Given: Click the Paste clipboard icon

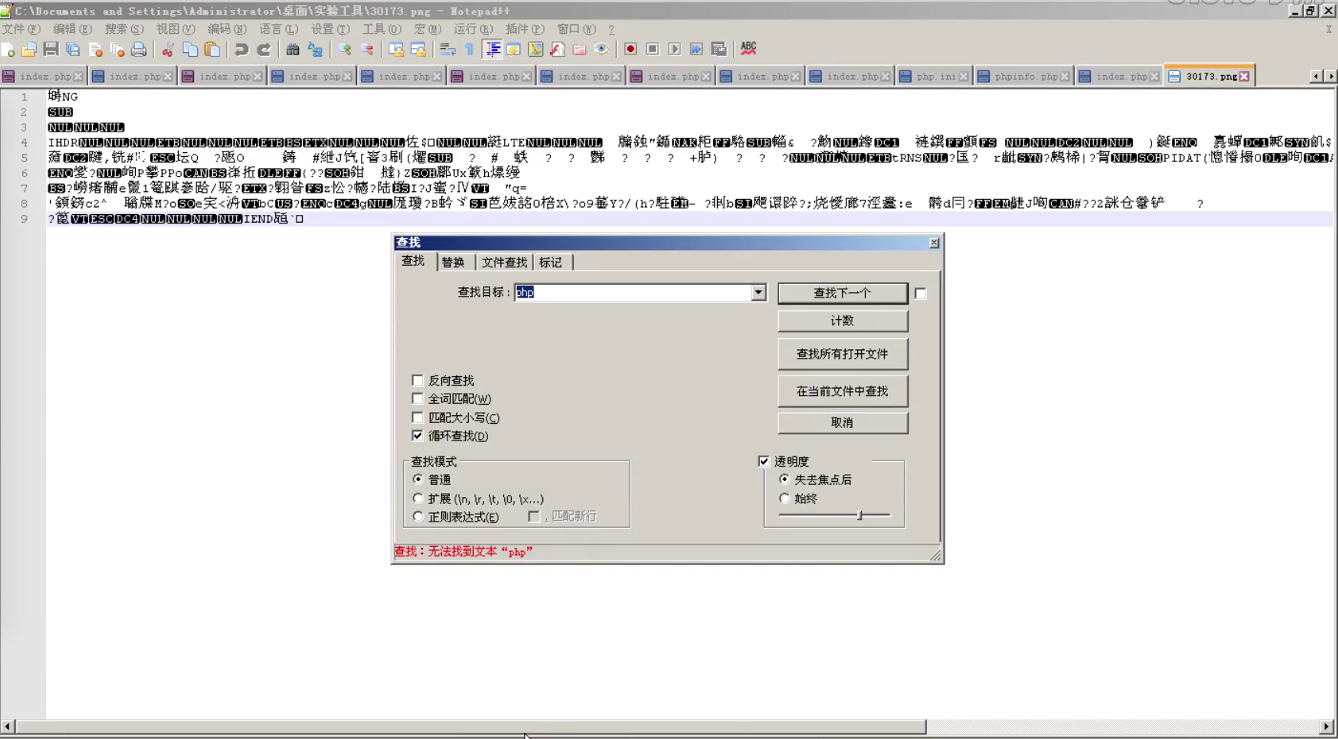Looking at the screenshot, I should point(212,49).
